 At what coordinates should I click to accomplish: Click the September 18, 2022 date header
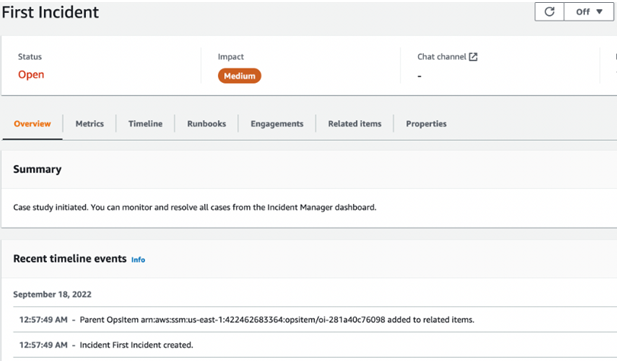coord(52,294)
